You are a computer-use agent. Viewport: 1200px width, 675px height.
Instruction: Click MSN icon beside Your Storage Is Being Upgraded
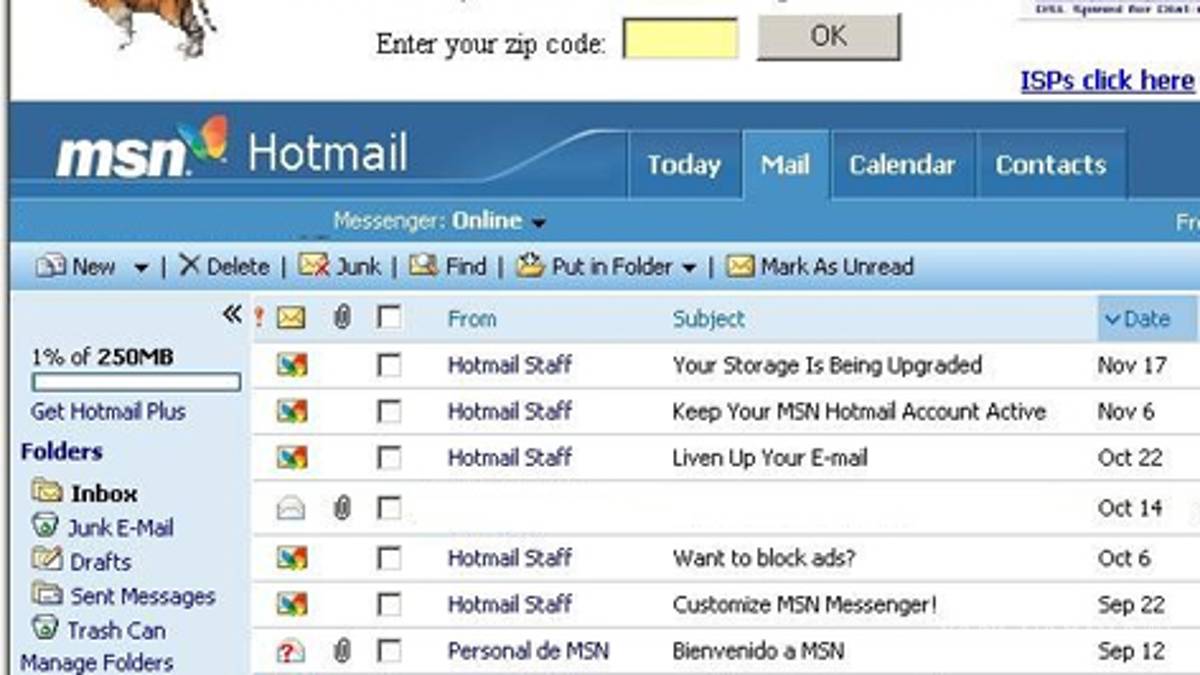[292, 365]
